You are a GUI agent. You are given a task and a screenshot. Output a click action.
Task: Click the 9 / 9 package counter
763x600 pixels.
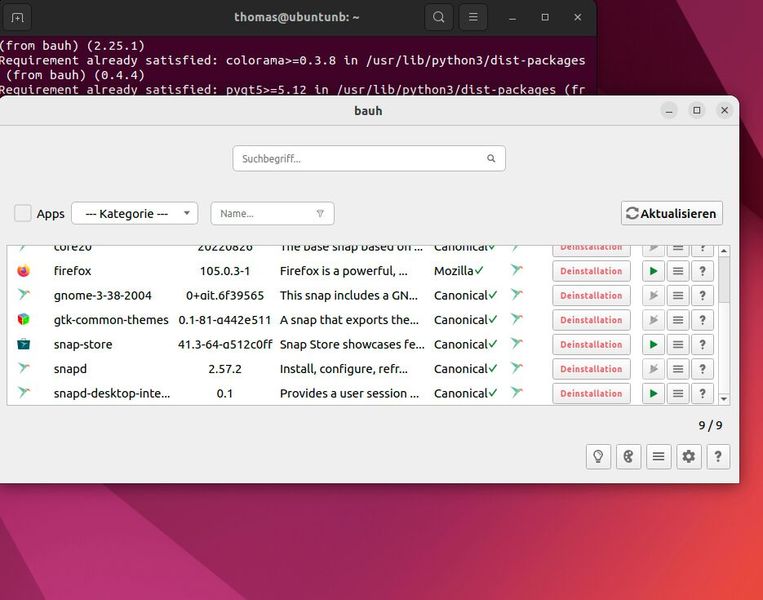point(710,425)
